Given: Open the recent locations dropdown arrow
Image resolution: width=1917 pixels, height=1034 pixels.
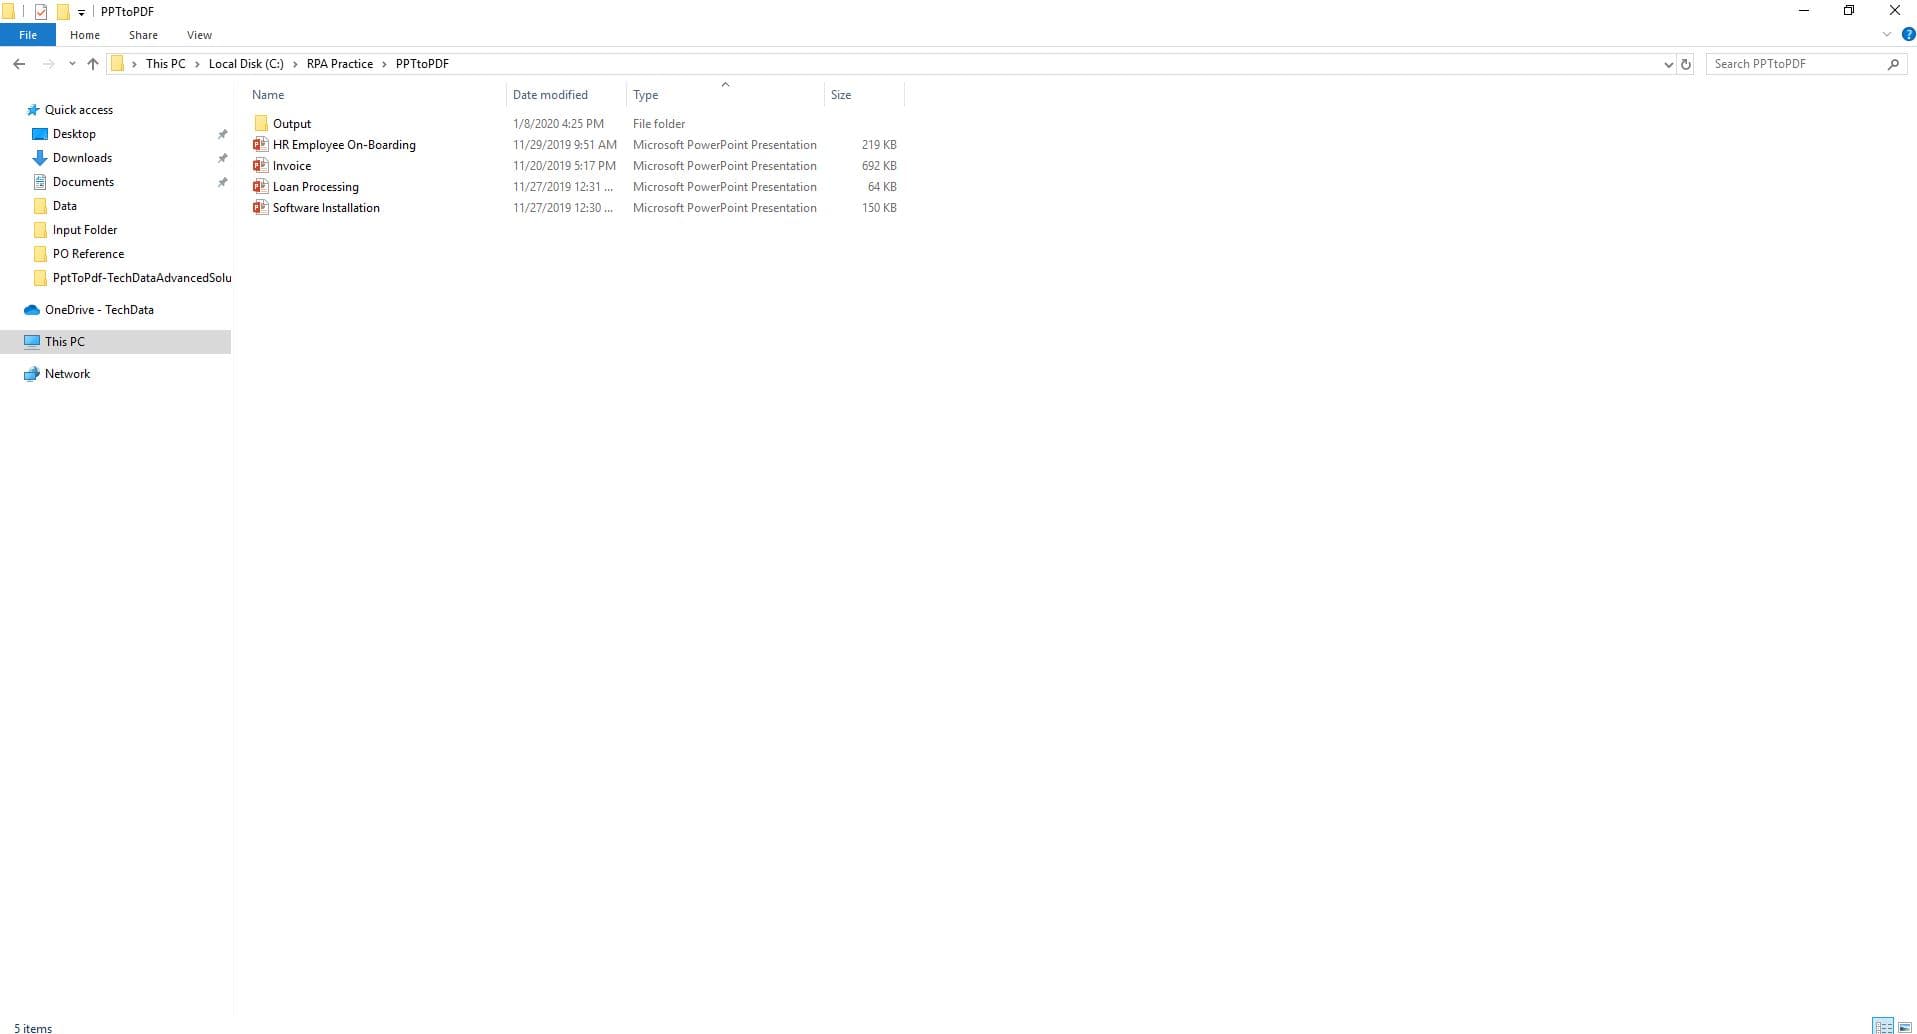Looking at the screenshot, I should [x=72, y=64].
